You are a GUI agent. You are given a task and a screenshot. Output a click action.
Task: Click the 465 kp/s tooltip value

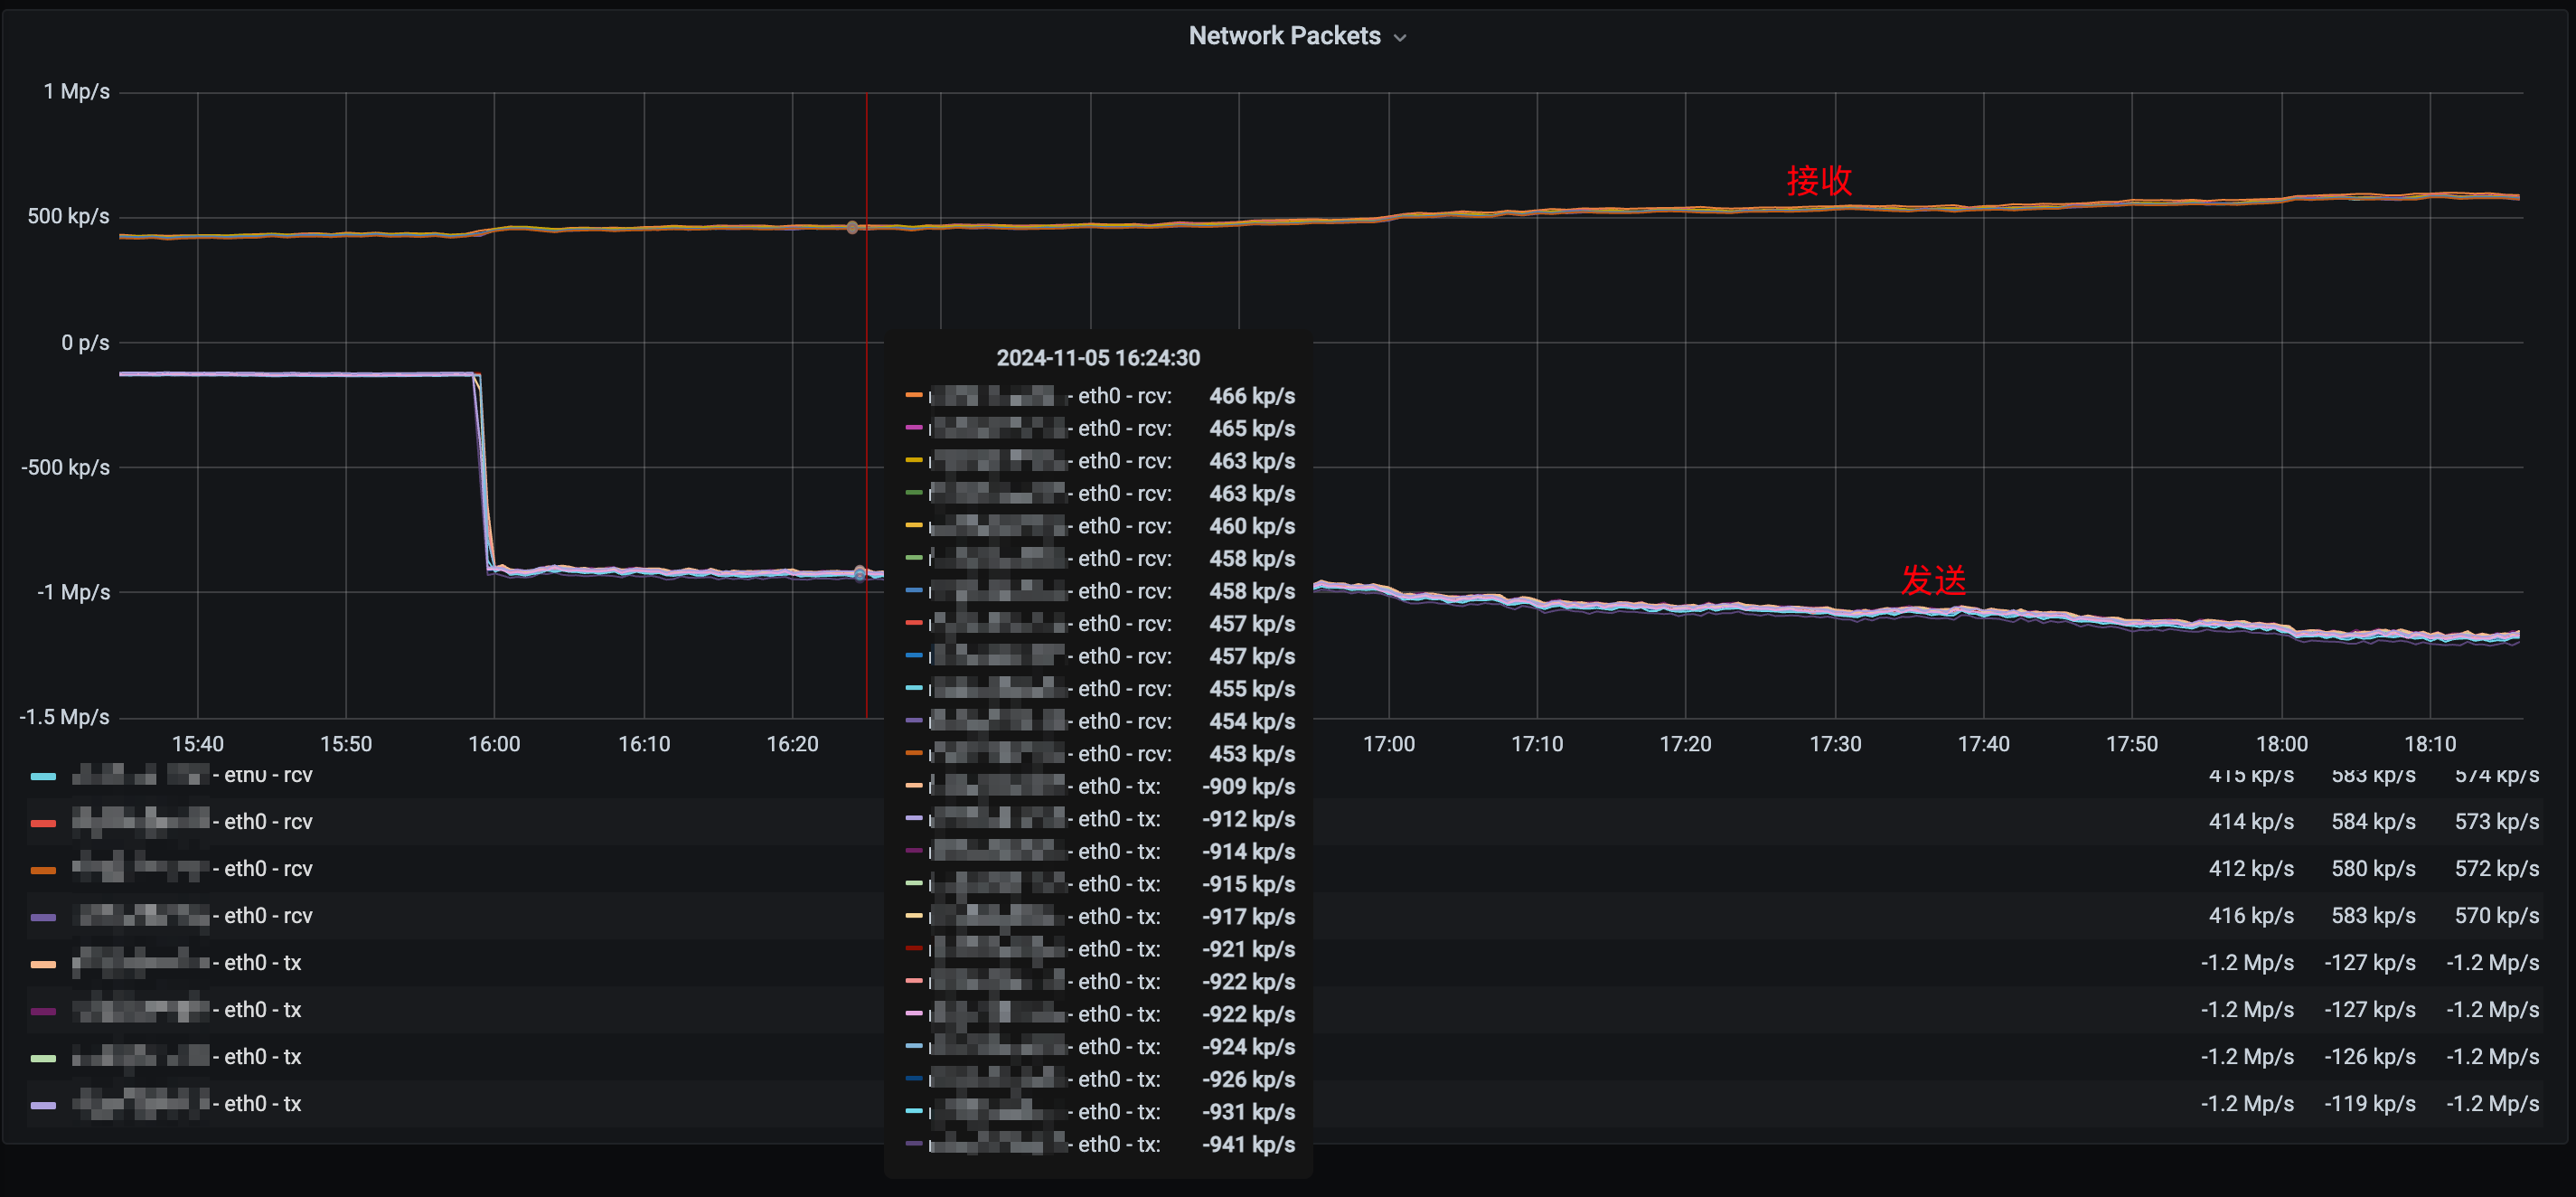(1252, 429)
